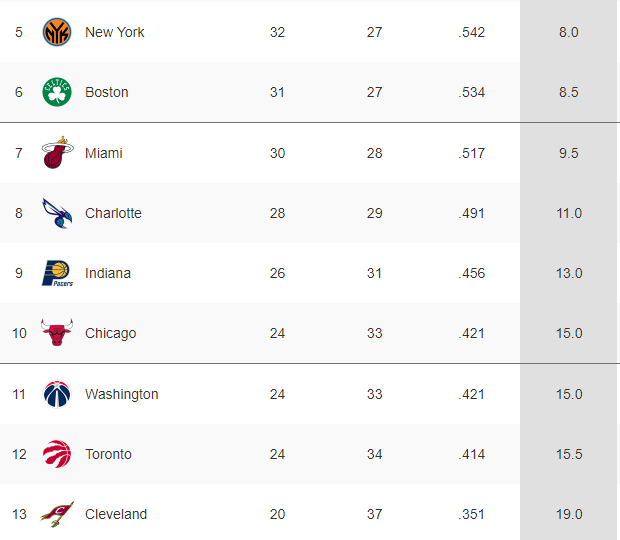Screen dimensions: 620x540
Task: Select the Charlotte Hornets logo
Action: click(57, 213)
